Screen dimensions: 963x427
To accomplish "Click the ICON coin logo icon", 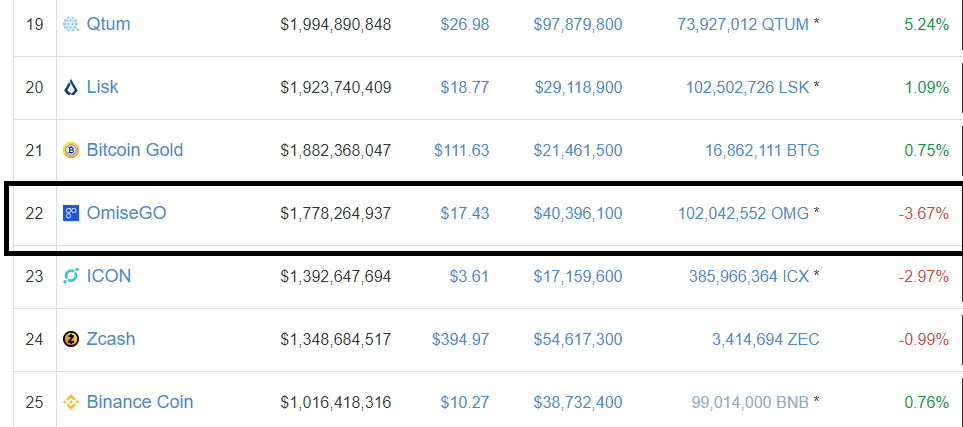I will [x=71, y=276].
